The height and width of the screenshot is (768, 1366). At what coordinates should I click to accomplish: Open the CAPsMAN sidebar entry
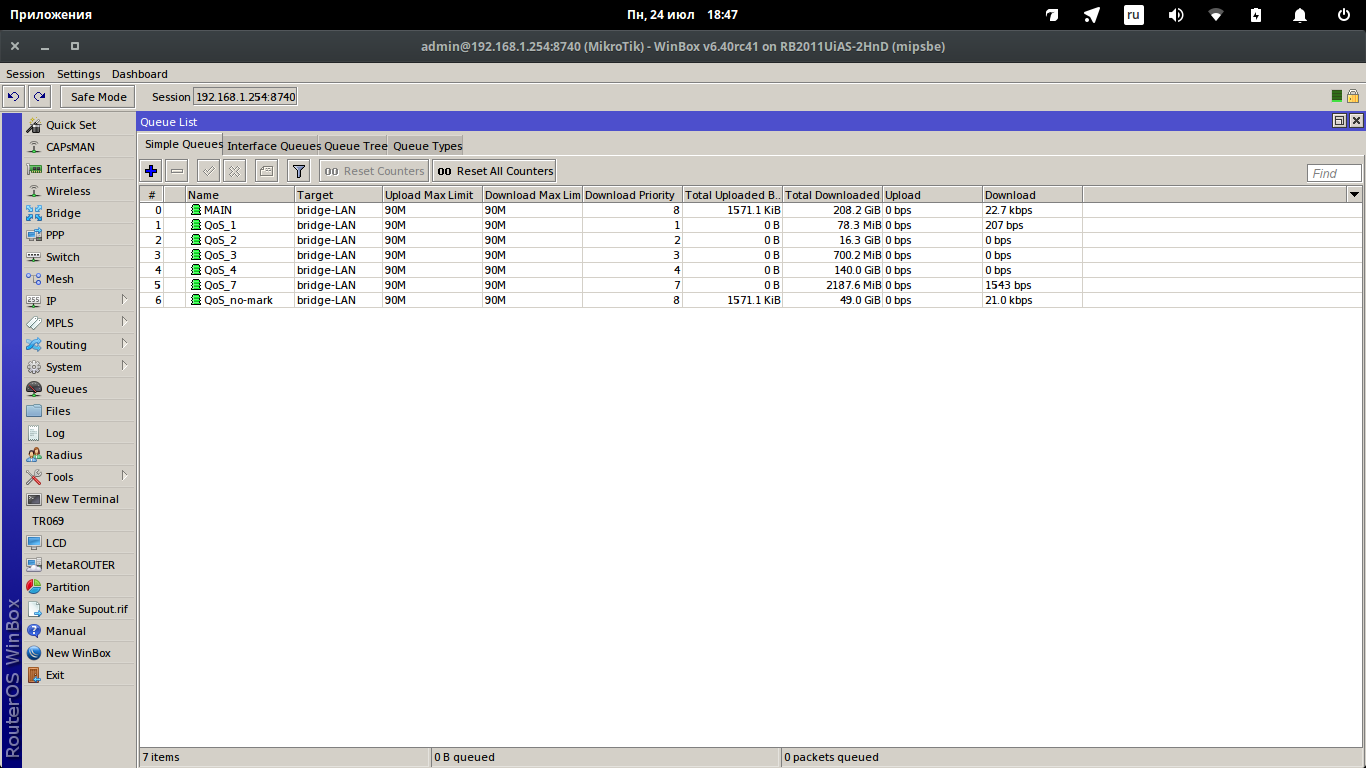point(79,147)
